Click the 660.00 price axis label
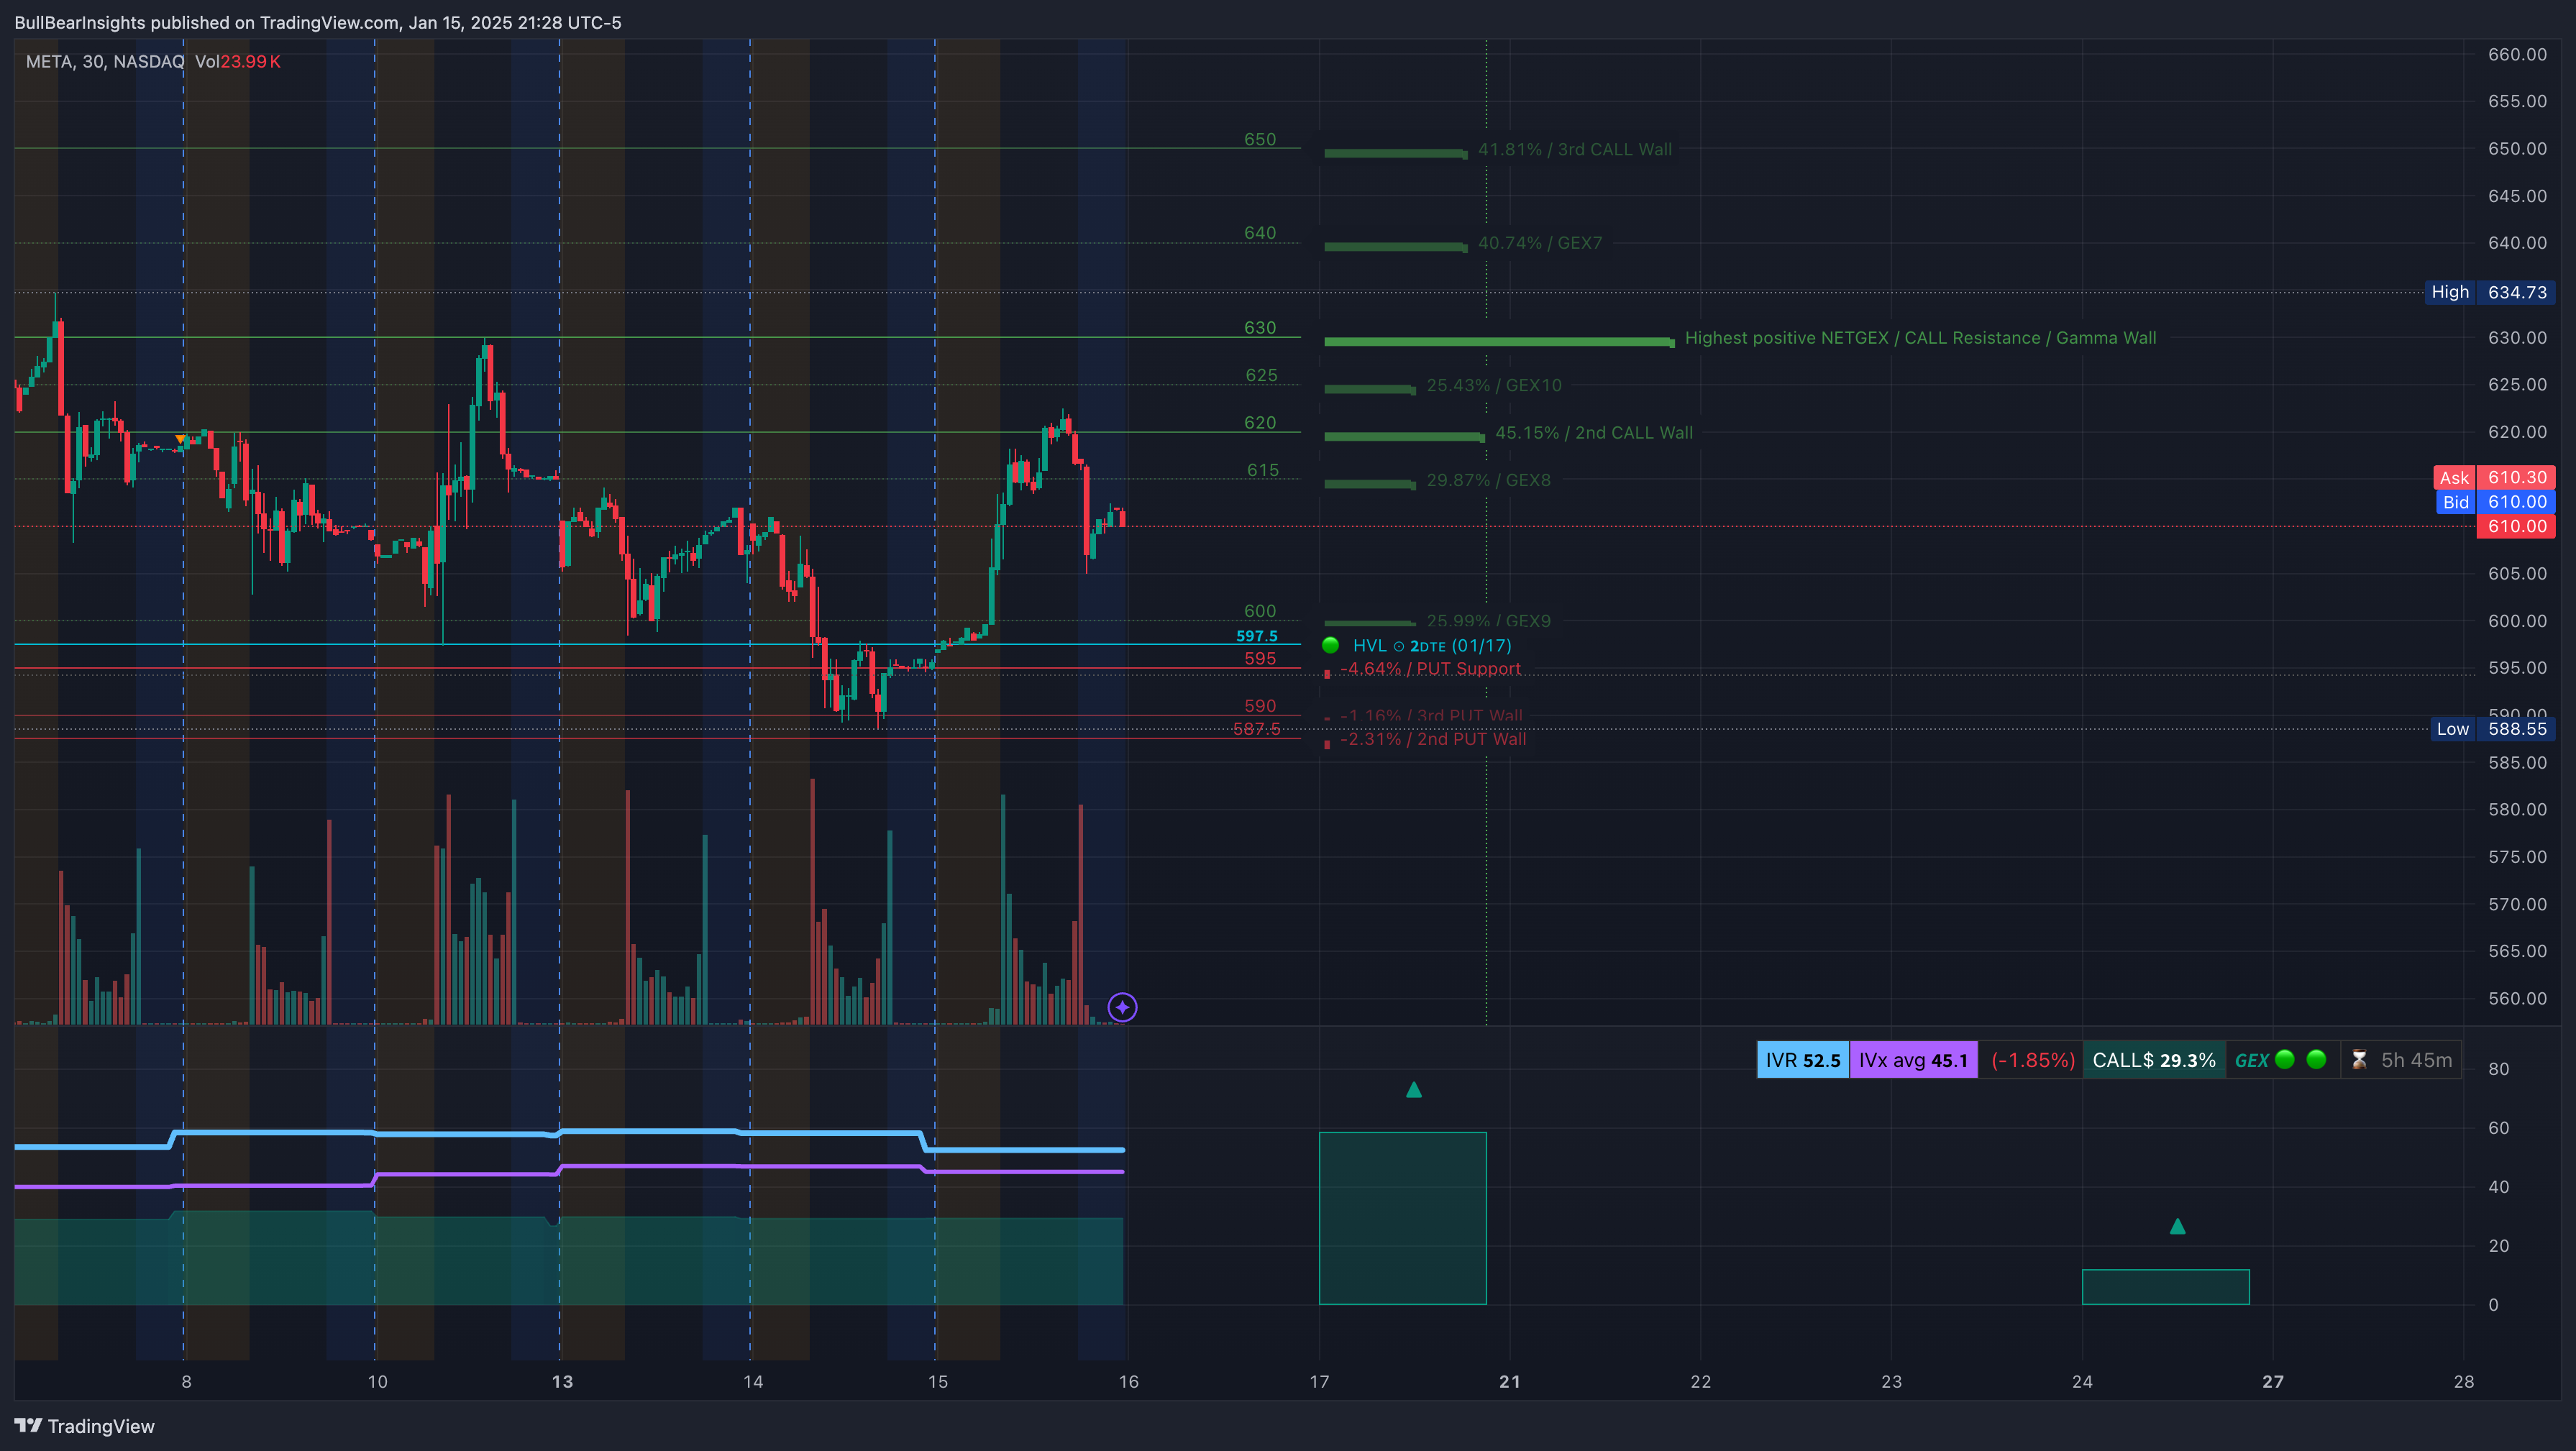Viewport: 2576px width, 1451px height. (x=2517, y=54)
